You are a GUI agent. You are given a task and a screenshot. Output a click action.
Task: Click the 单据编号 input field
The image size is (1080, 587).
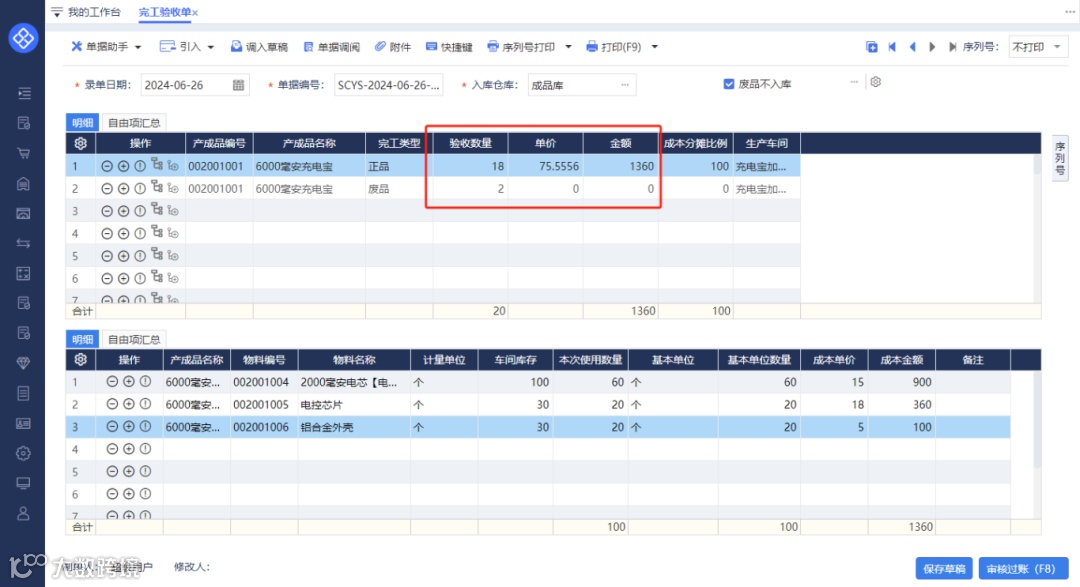coord(388,85)
